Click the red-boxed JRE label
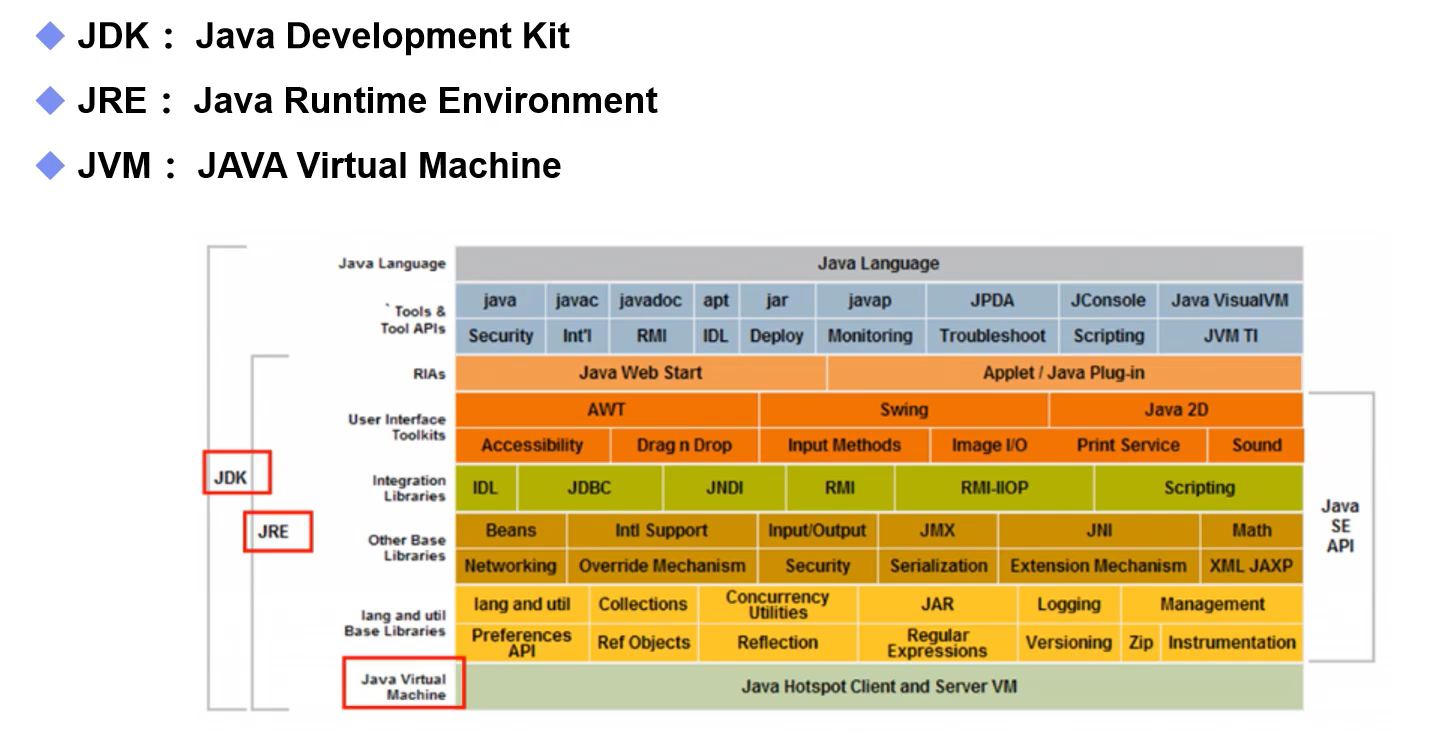The height and width of the screenshot is (749, 1442). click(x=278, y=532)
